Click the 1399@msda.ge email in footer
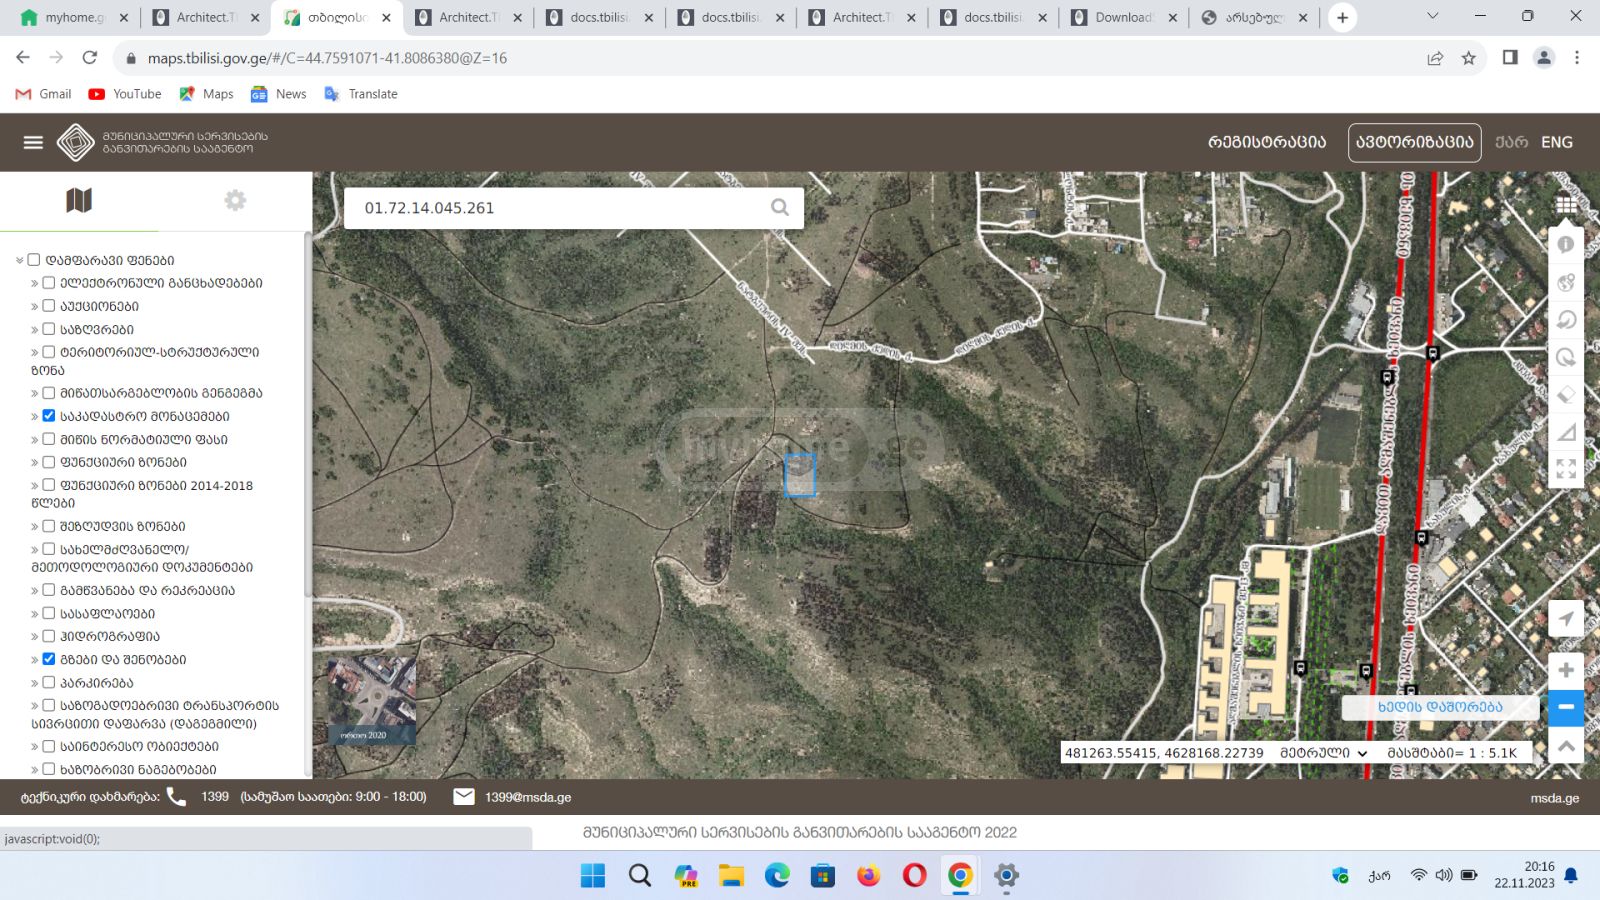1600x900 pixels. click(528, 797)
